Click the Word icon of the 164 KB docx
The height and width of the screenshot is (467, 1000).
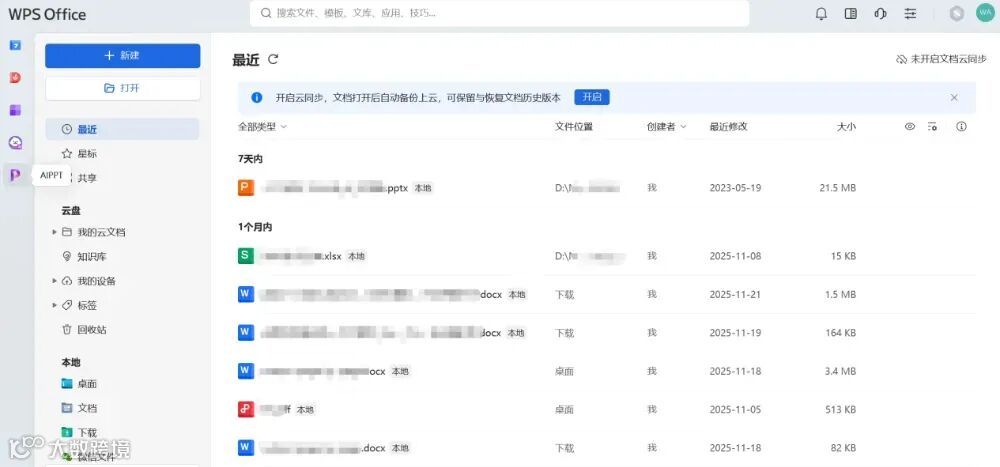coord(246,332)
